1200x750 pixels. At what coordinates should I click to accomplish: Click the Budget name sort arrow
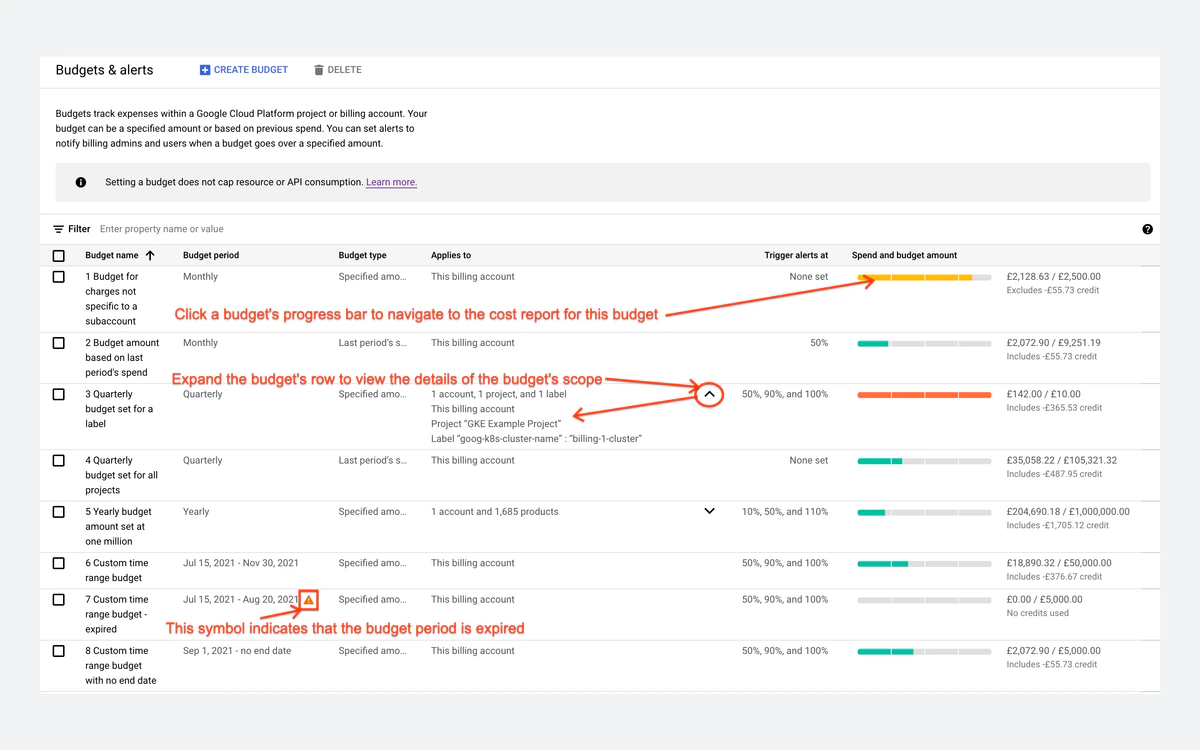(x=150, y=255)
